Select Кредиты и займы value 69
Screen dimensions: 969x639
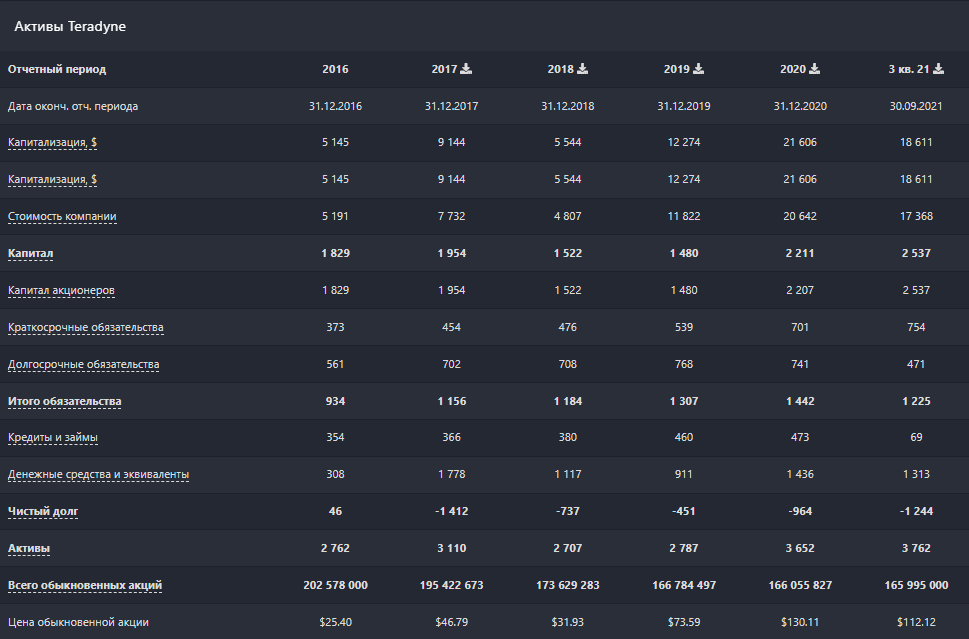tap(916, 438)
